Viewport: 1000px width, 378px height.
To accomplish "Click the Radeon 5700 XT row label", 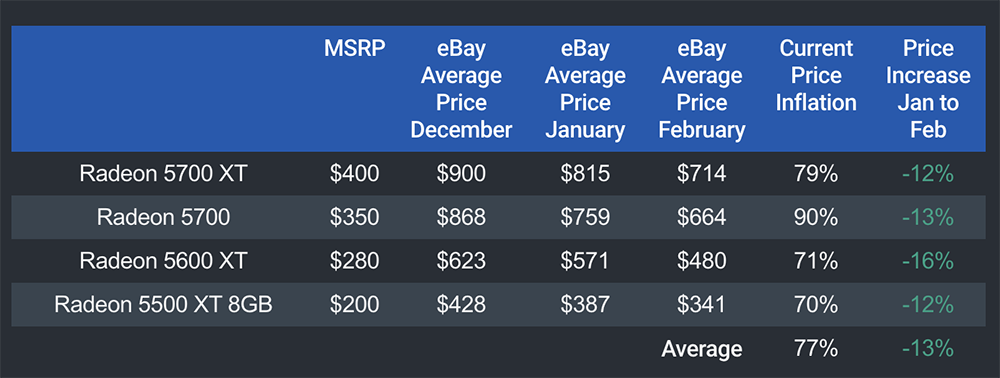I will tap(163, 174).
